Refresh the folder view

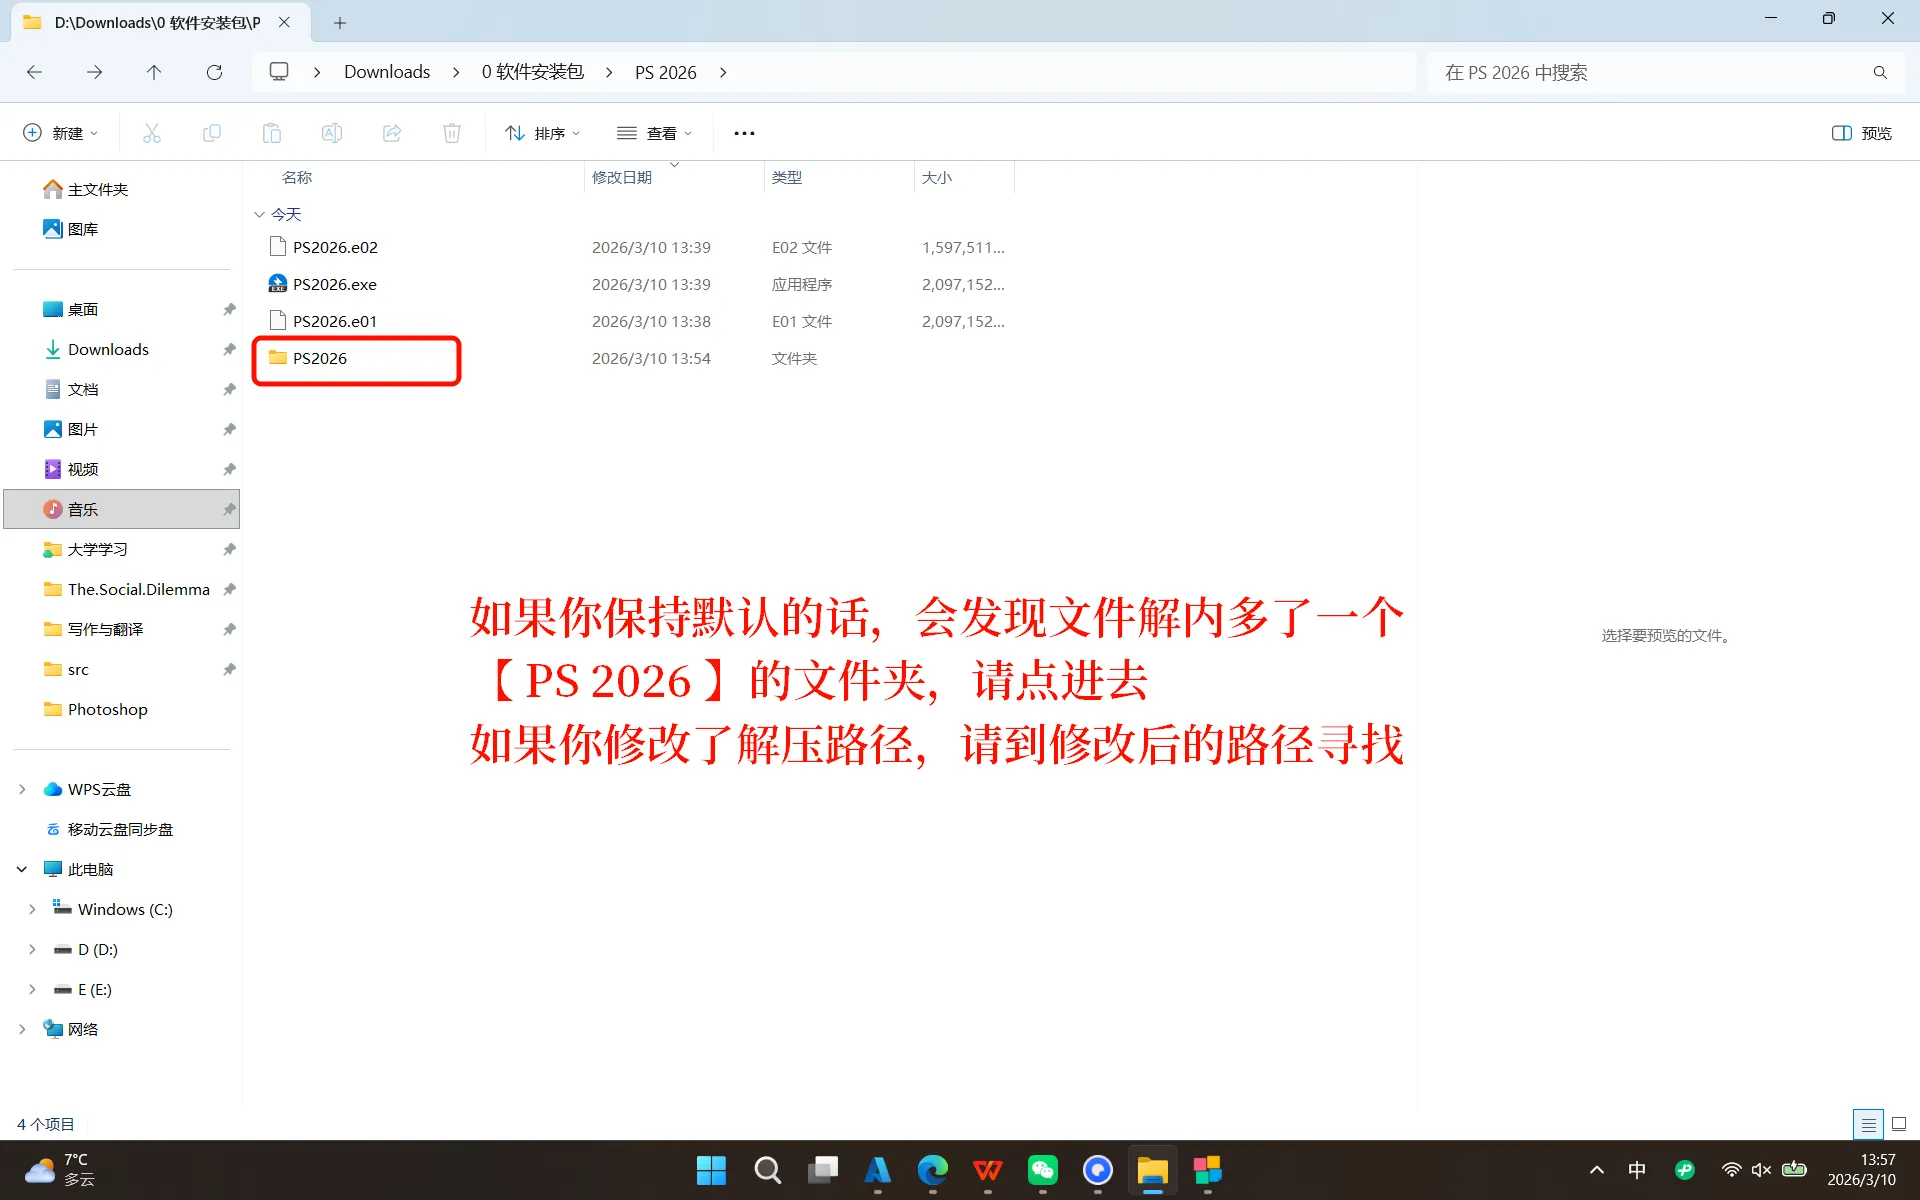pyautogui.click(x=214, y=71)
